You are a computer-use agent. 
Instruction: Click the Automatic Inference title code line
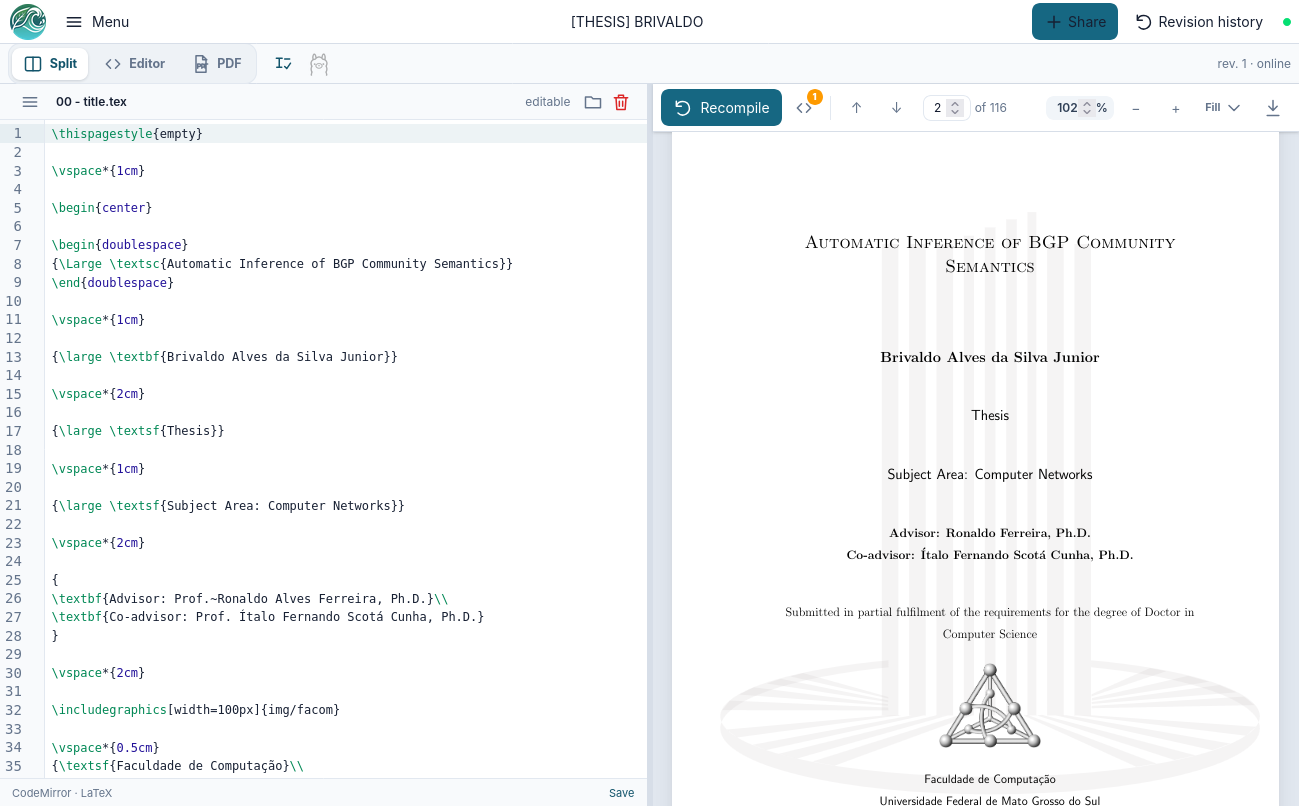click(x=282, y=264)
